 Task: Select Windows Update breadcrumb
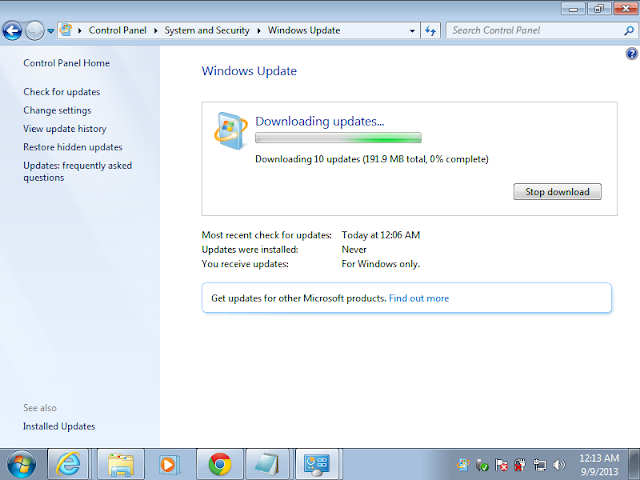[x=304, y=31]
